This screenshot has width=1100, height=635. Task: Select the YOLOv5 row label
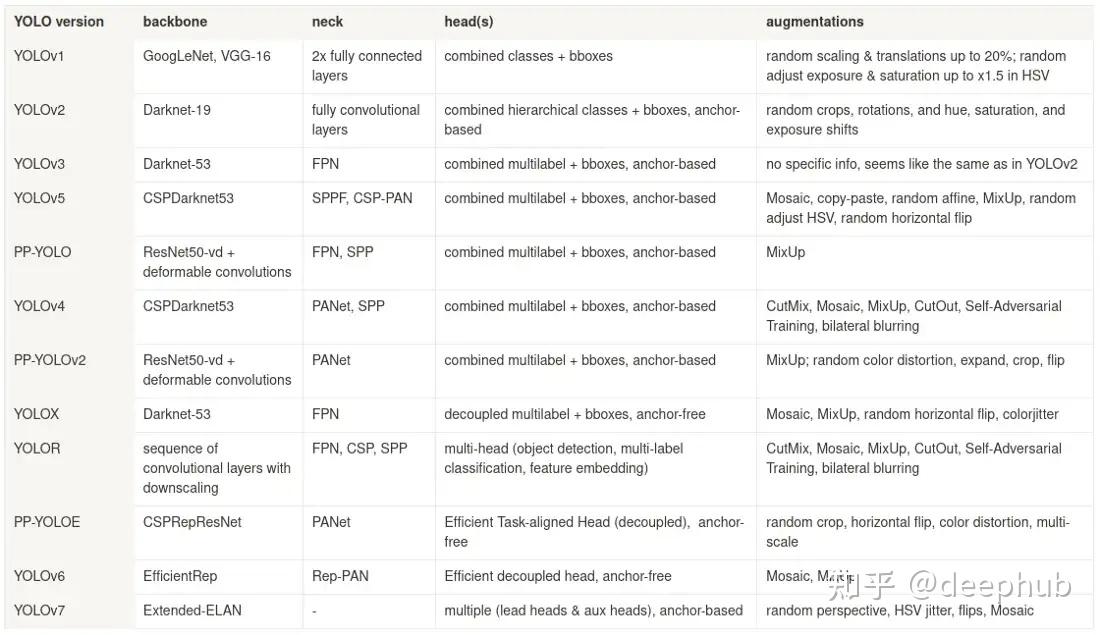click(39, 198)
